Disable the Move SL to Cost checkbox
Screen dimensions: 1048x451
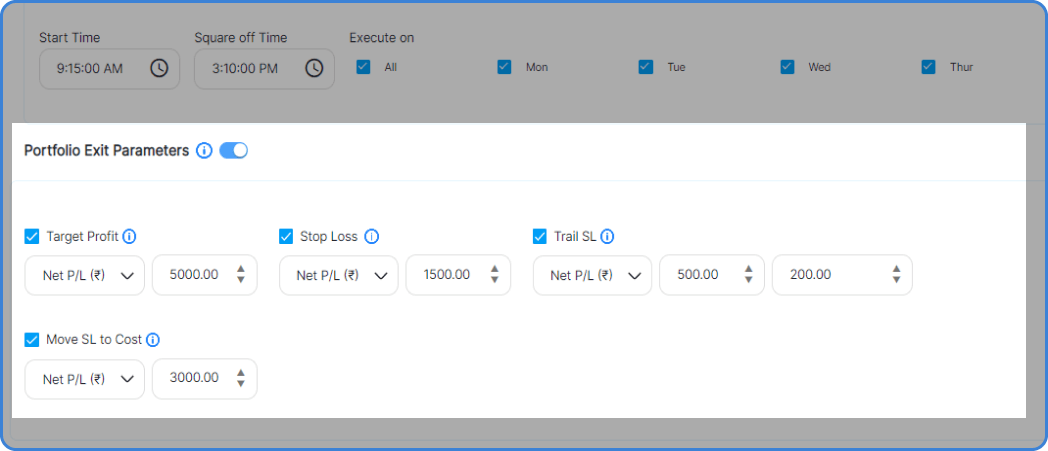point(31,340)
